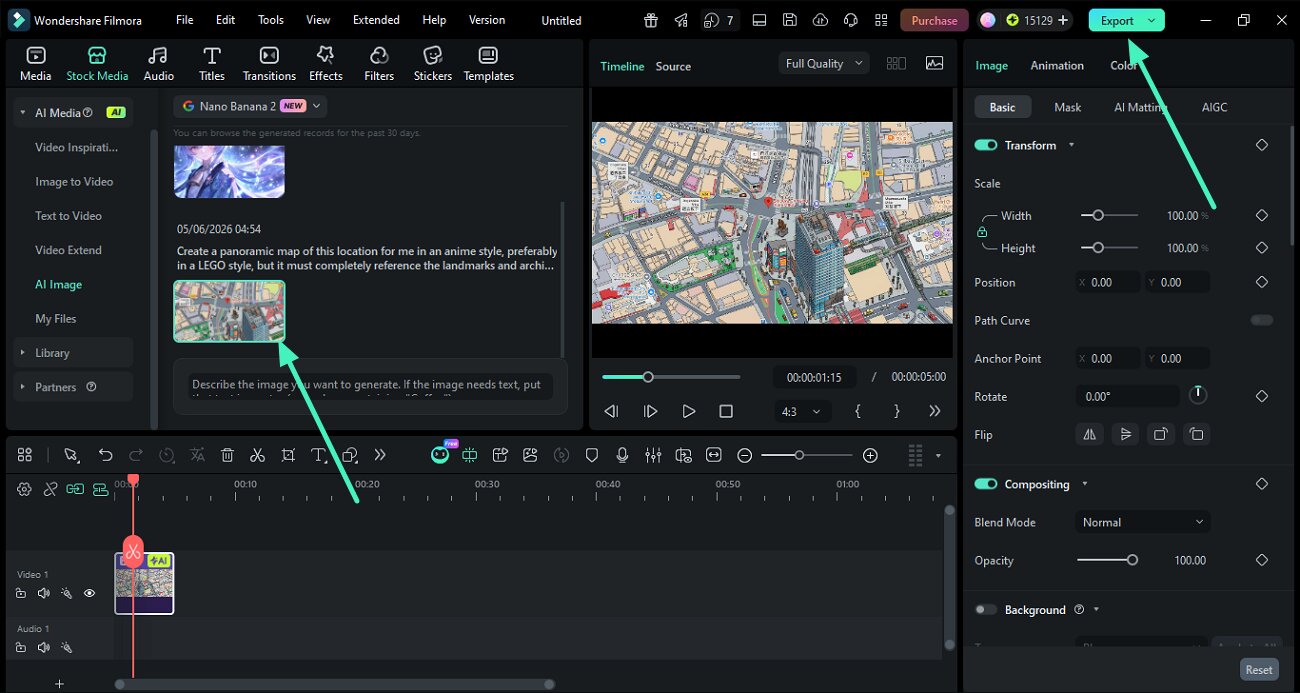Screen dimensions: 1300x693
Task: Select the generated LEGO map thumbnail
Action: pyautogui.click(x=229, y=311)
